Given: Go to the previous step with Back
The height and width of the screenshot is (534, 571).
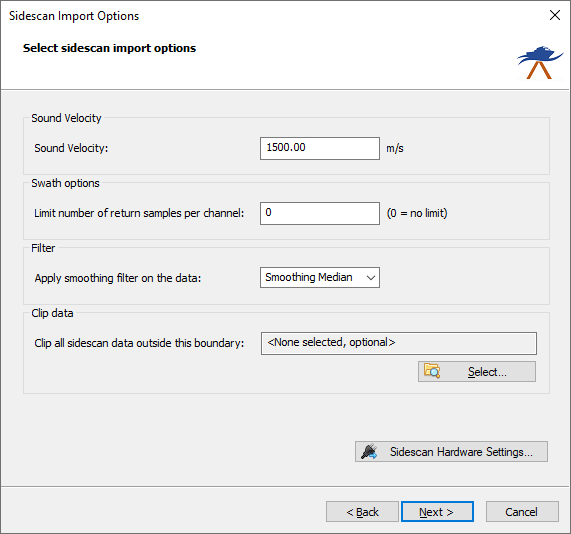Looking at the screenshot, I should [362, 512].
